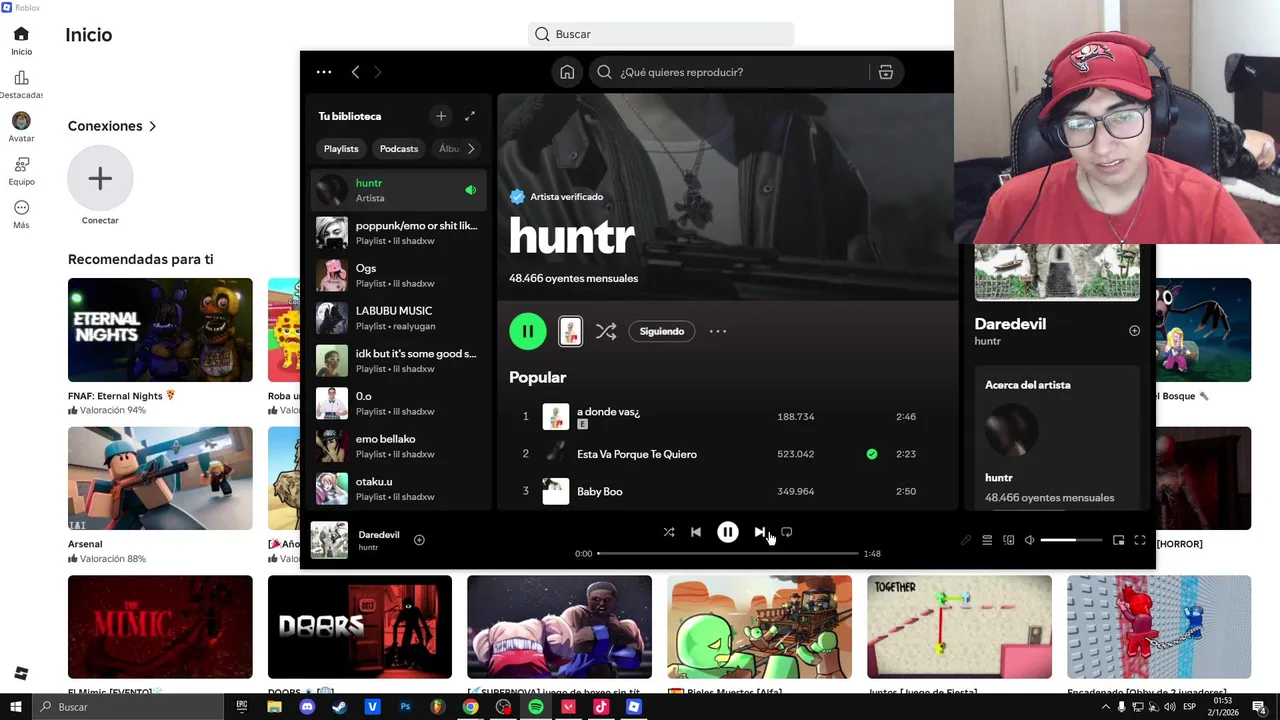Toggle Siguiendo follow button
Viewport: 1280px width, 720px height.
click(662, 331)
